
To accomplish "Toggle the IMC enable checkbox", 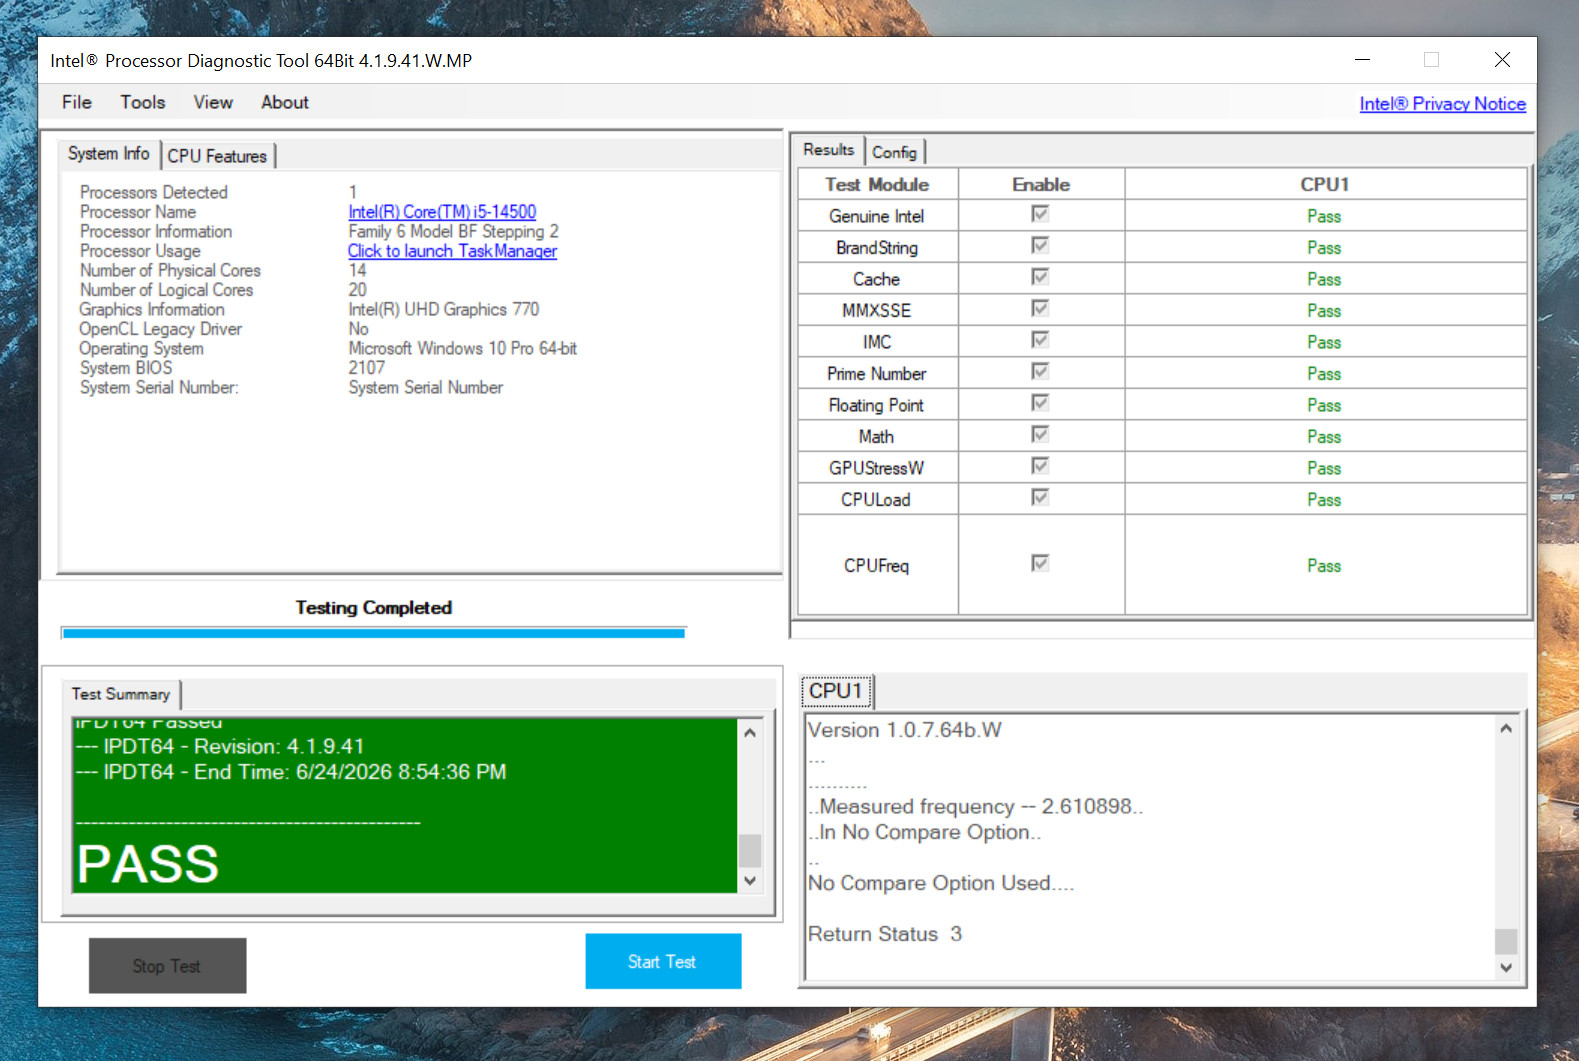I will (1040, 340).
